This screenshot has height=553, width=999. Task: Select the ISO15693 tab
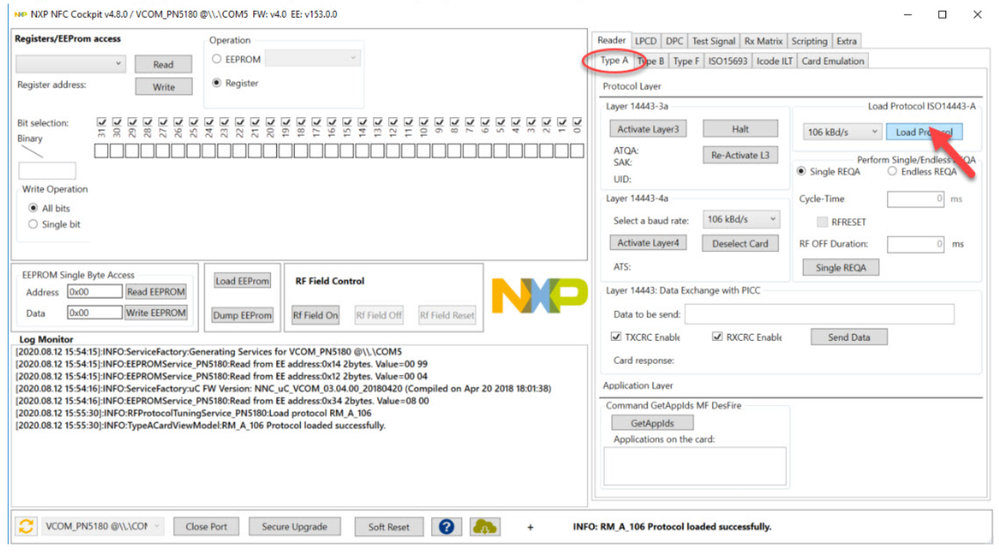[x=728, y=61]
